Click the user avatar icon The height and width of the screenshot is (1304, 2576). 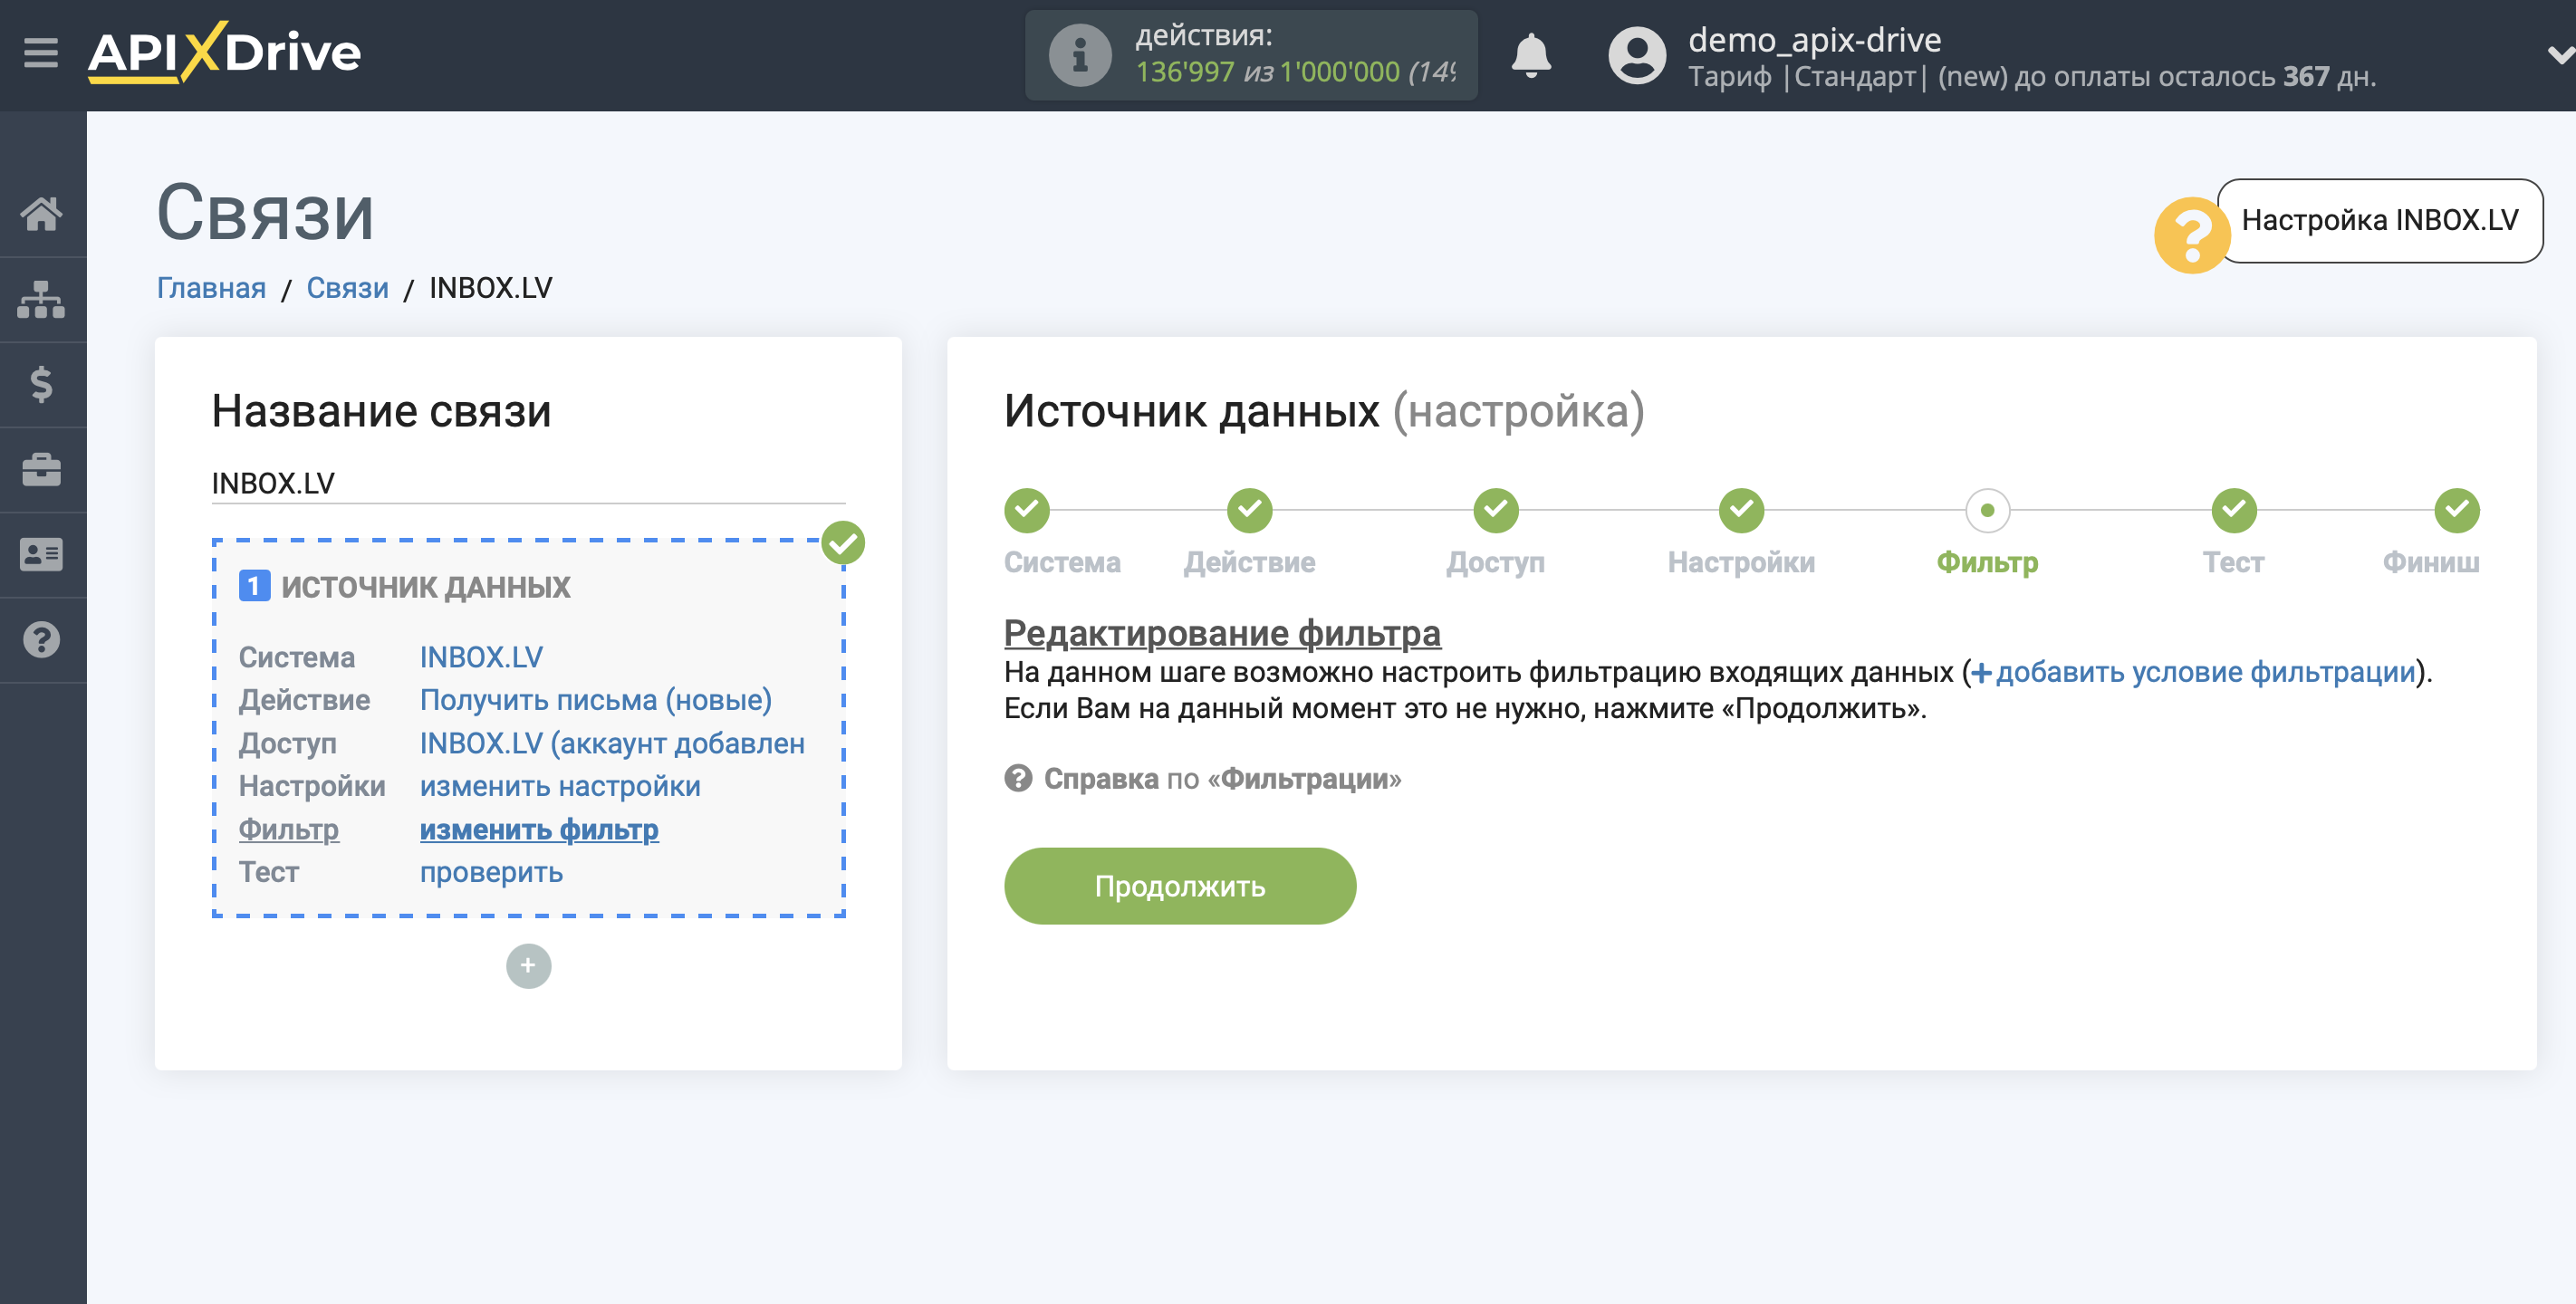tap(1636, 55)
